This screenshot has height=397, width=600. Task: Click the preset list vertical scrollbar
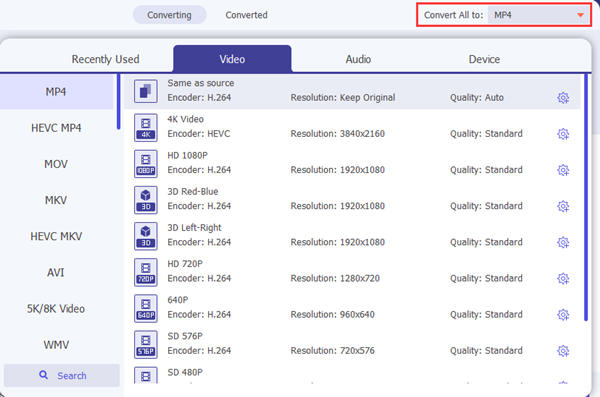pos(585,198)
